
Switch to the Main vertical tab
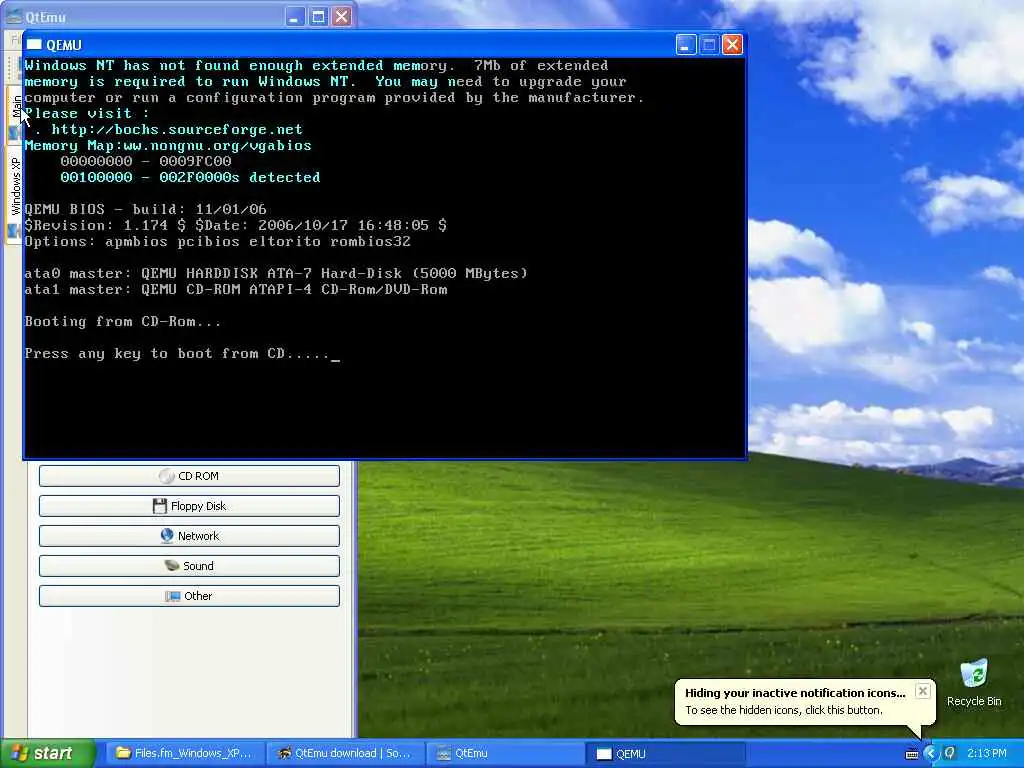[x=16, y=115]
